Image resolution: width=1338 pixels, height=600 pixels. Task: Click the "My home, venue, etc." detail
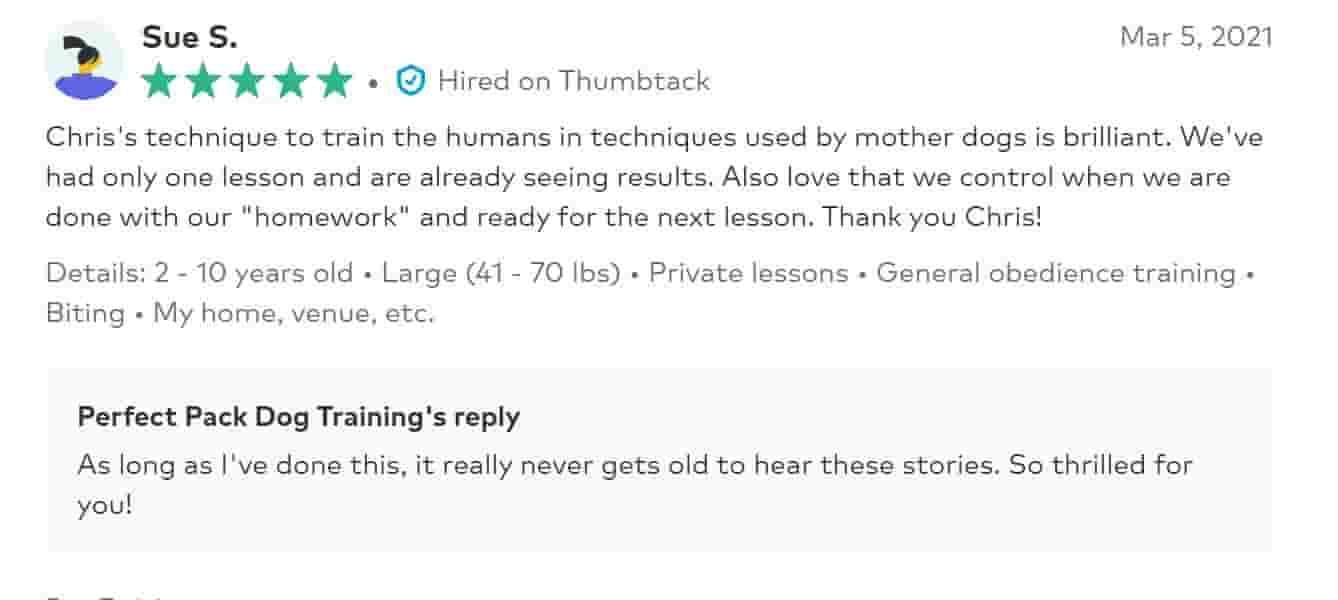point(294,313)
